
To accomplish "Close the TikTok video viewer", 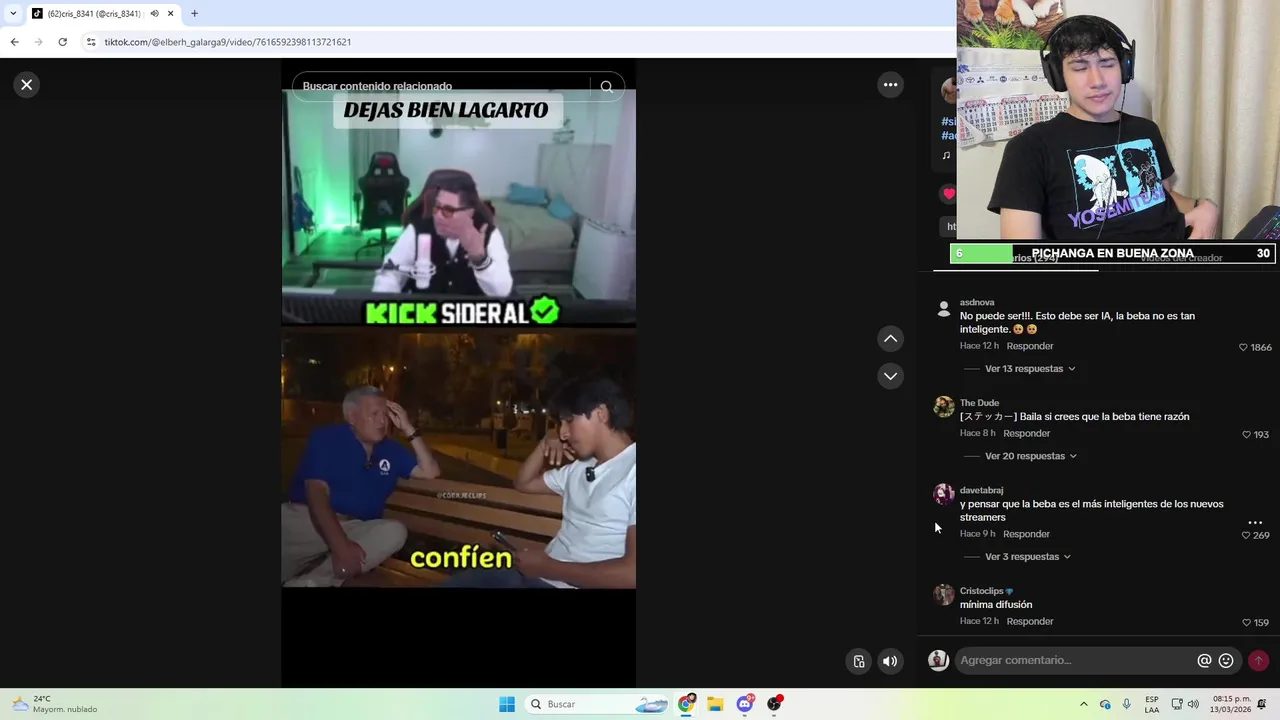I will (27, 85).
